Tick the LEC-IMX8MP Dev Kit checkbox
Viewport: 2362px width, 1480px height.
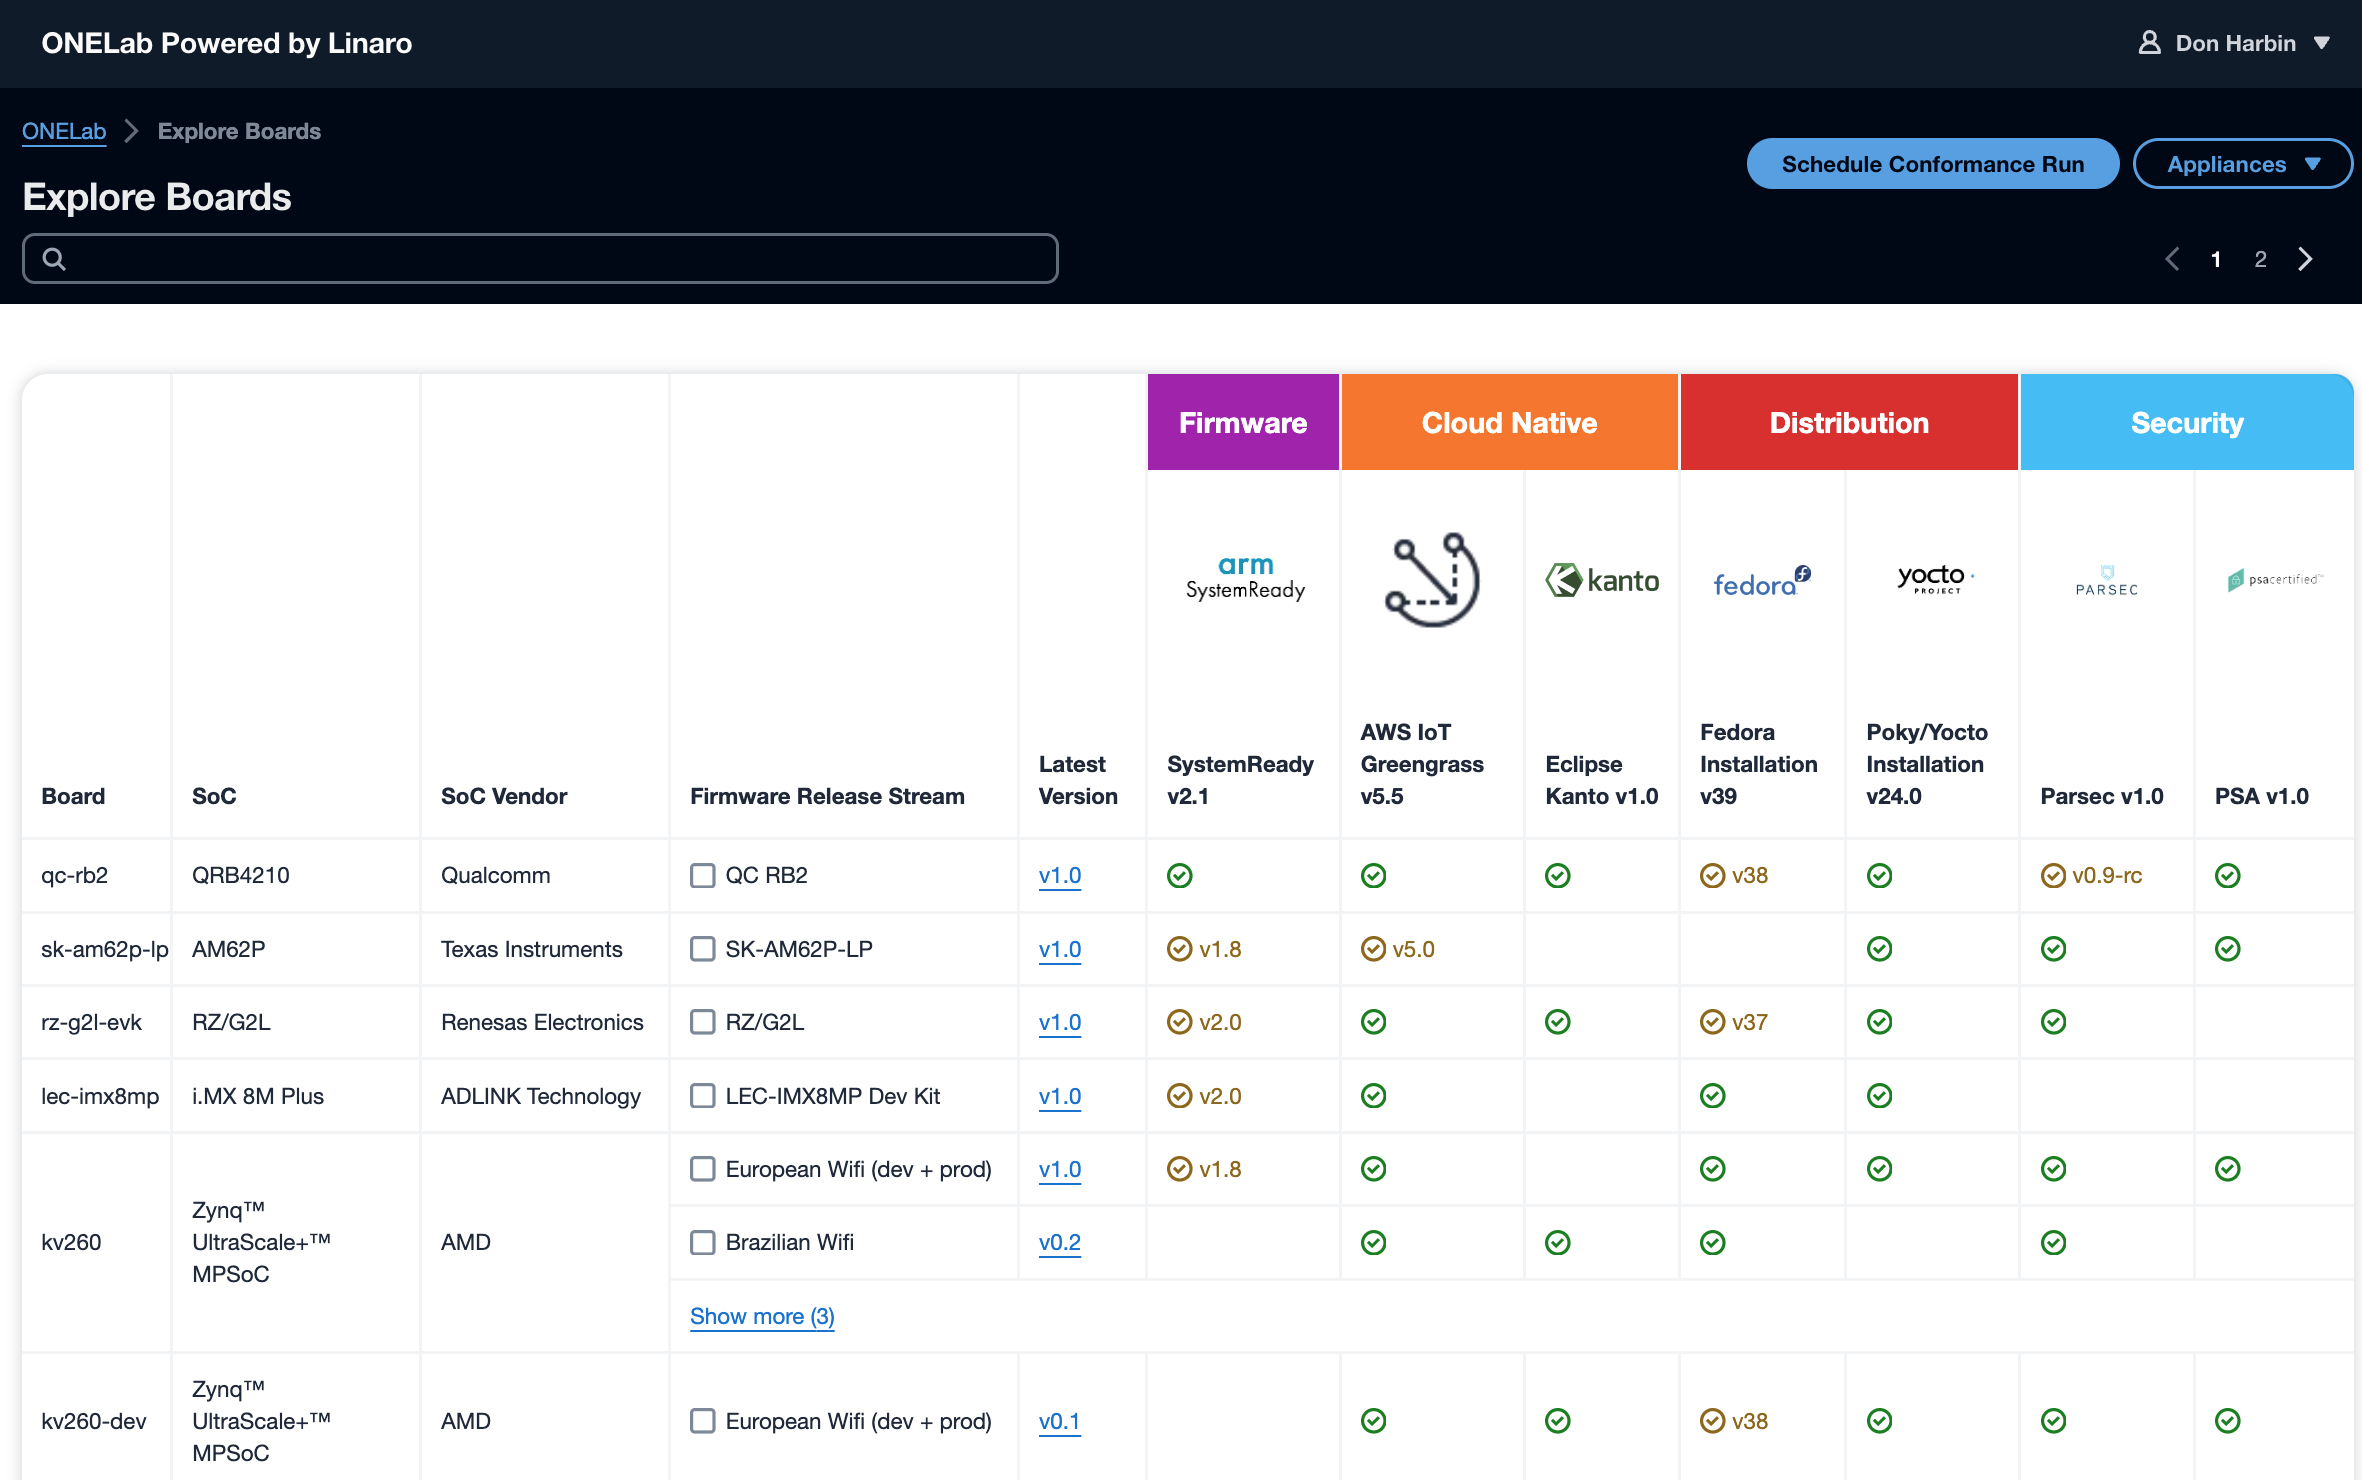pos(703,1096)
